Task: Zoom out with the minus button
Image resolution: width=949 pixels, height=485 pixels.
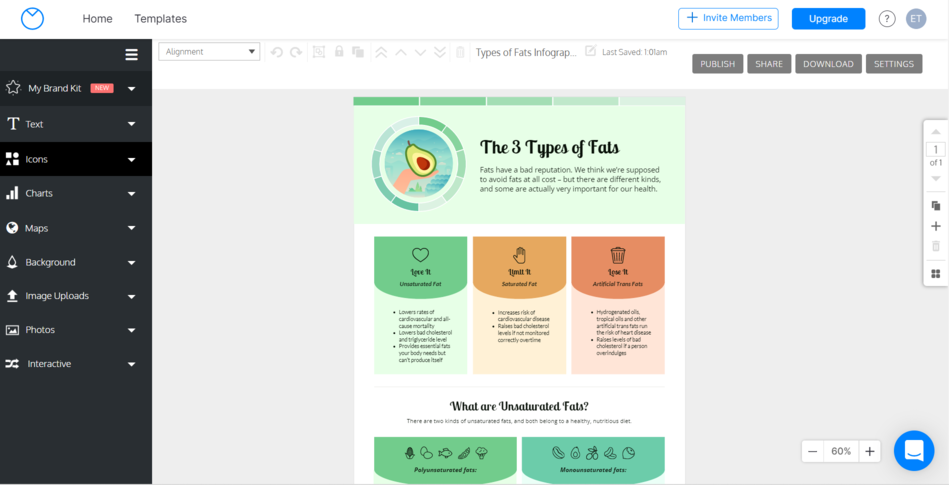Action: pos(813,451)
